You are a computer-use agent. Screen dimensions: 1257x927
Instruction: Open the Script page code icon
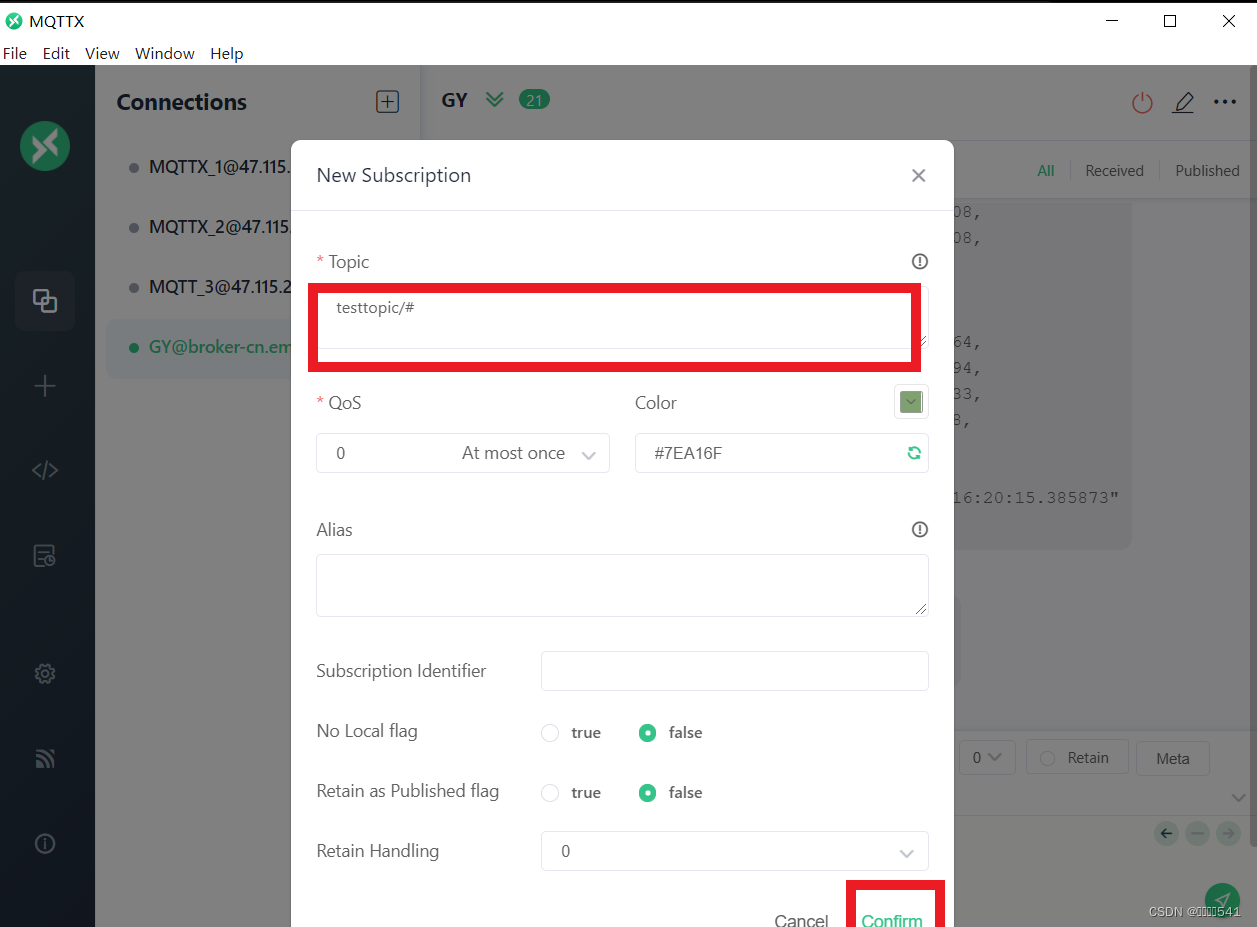45,470
